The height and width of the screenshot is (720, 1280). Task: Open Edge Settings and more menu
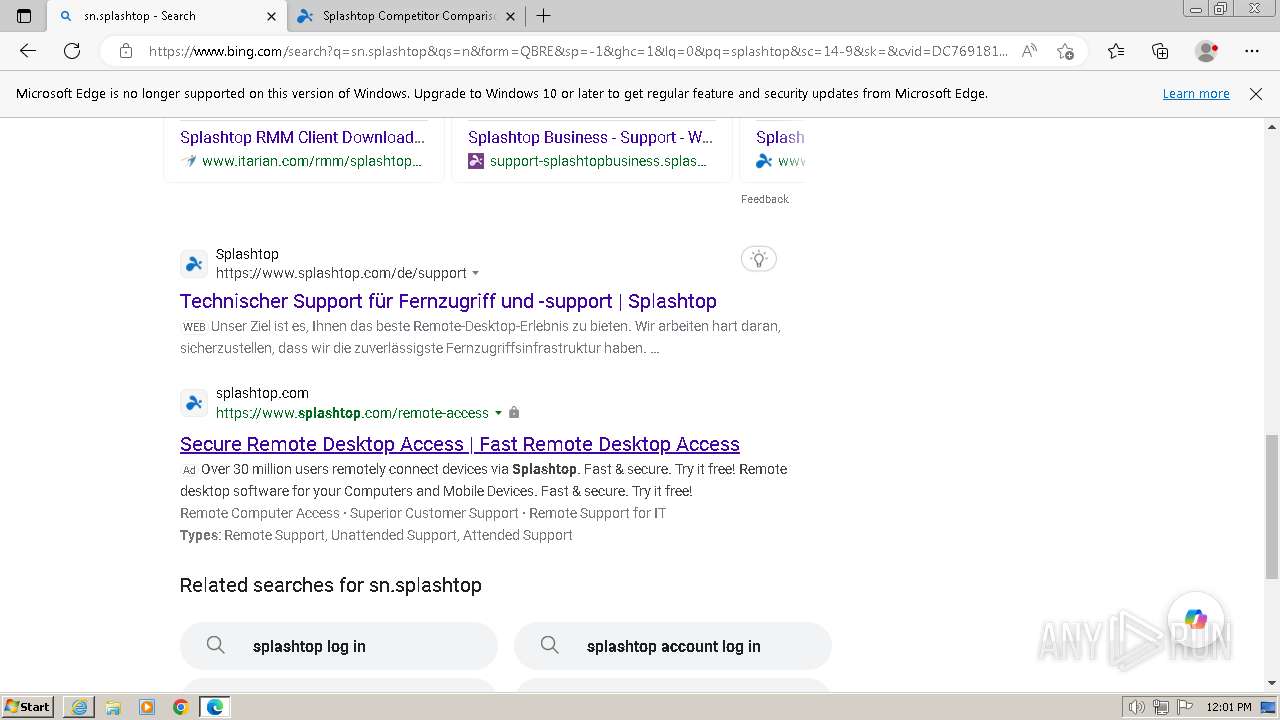click(1252, 51)
